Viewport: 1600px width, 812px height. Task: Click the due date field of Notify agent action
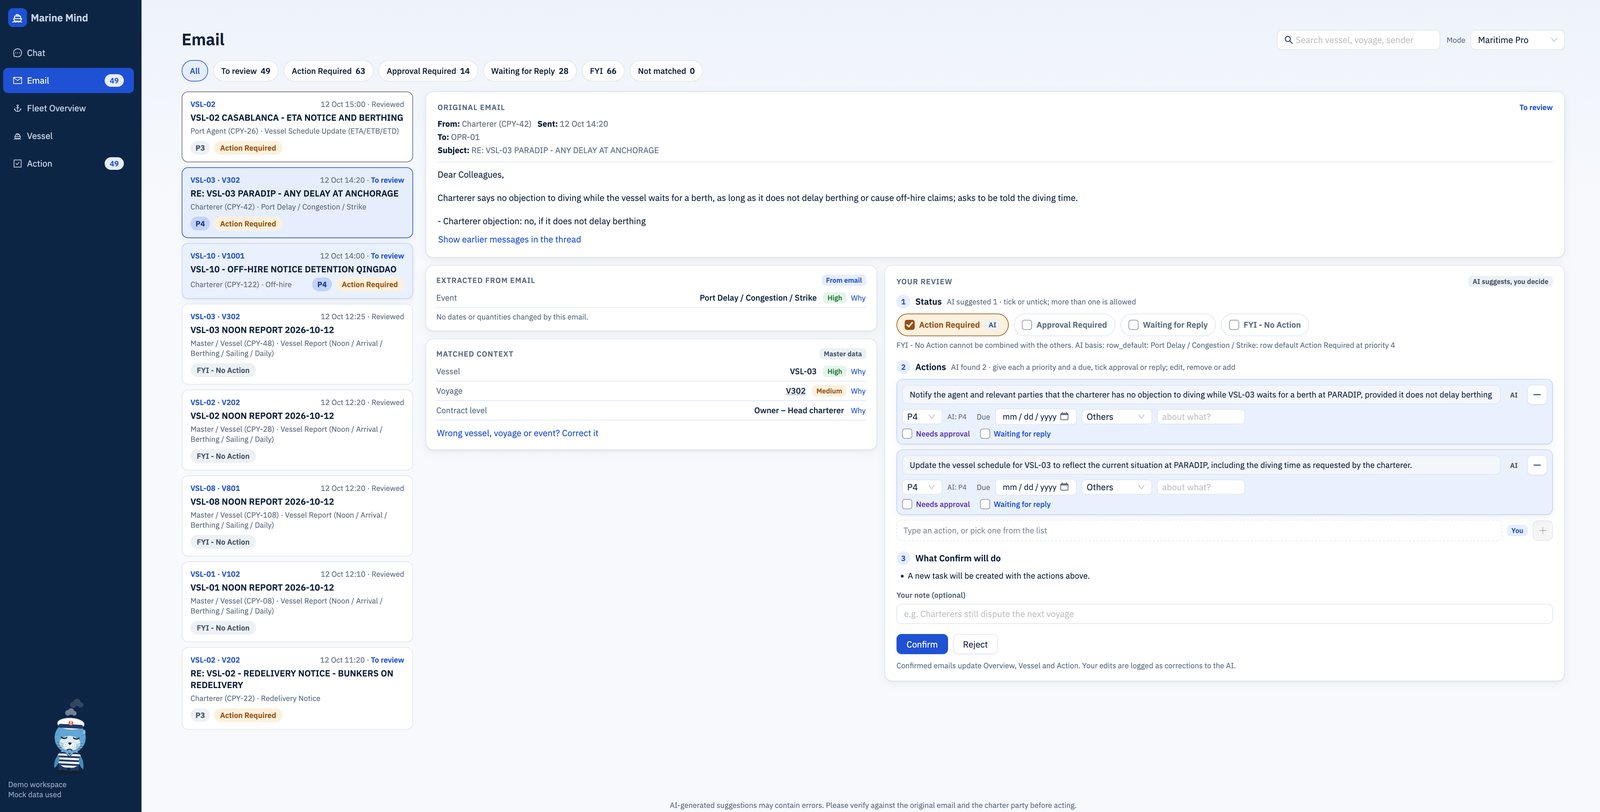tap(1035, 417)
